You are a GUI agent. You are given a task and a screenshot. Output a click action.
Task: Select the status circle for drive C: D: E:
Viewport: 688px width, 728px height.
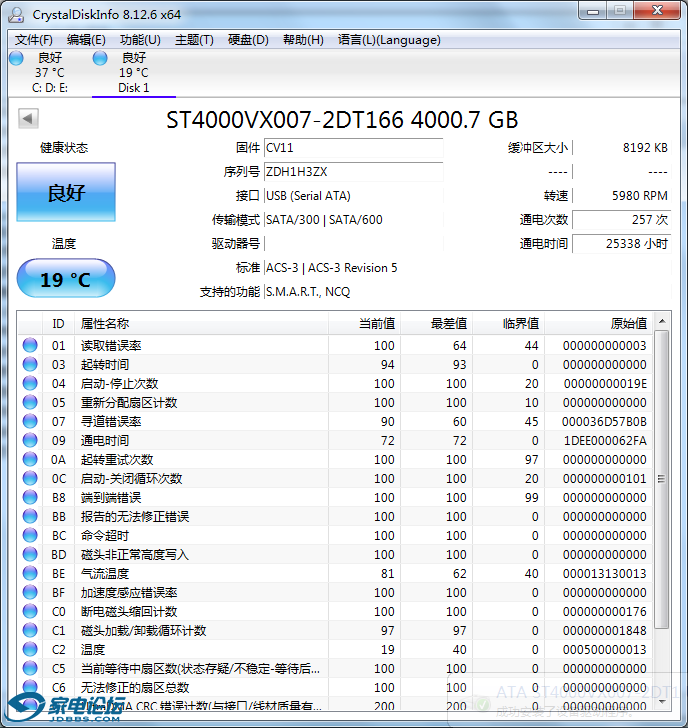click(x=16, y=58)
